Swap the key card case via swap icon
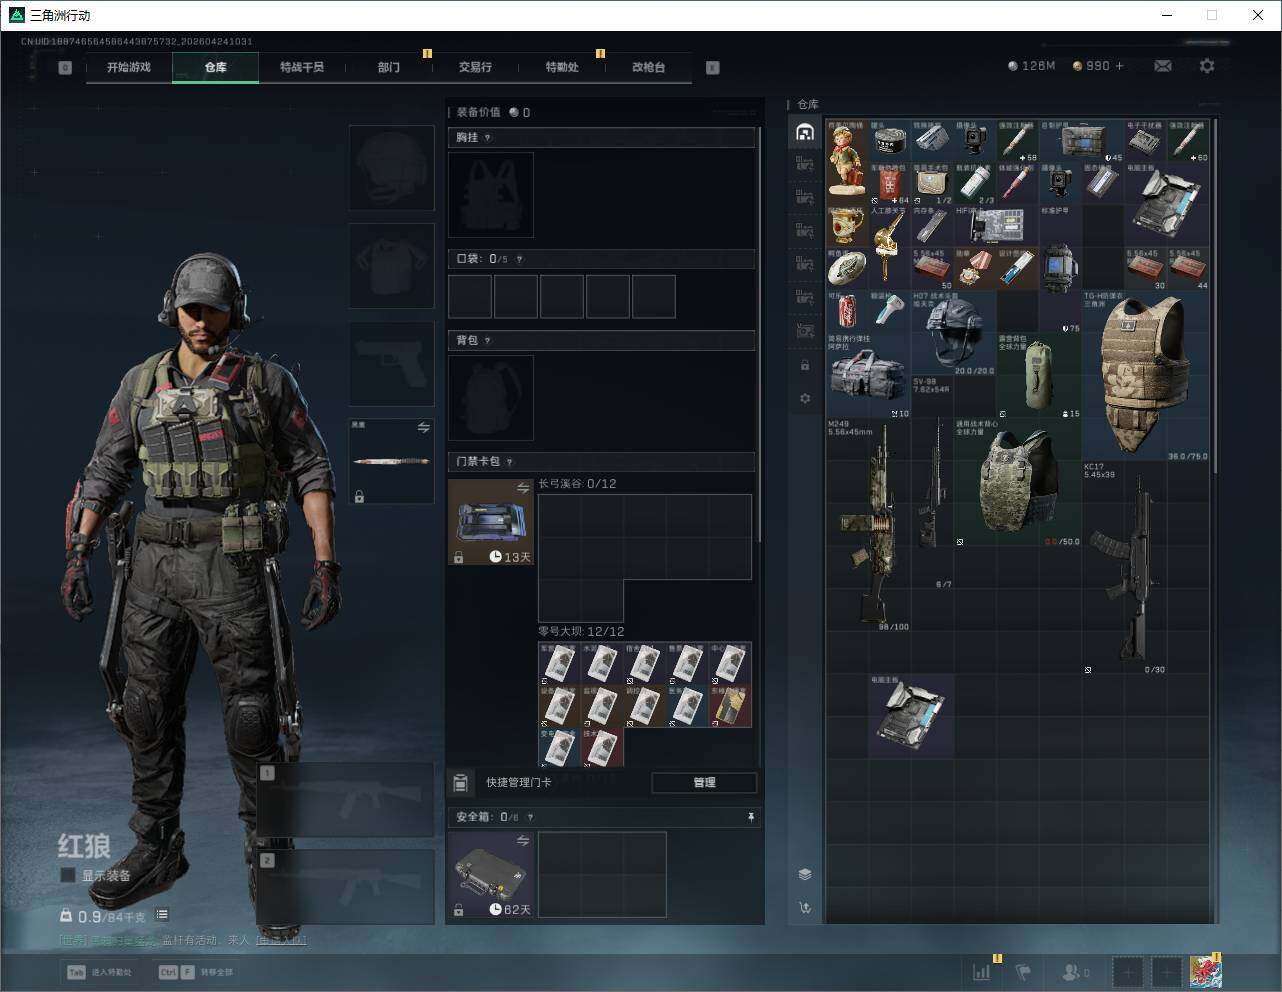Screen dimensions: 1282x992 (x=522, y=488)
